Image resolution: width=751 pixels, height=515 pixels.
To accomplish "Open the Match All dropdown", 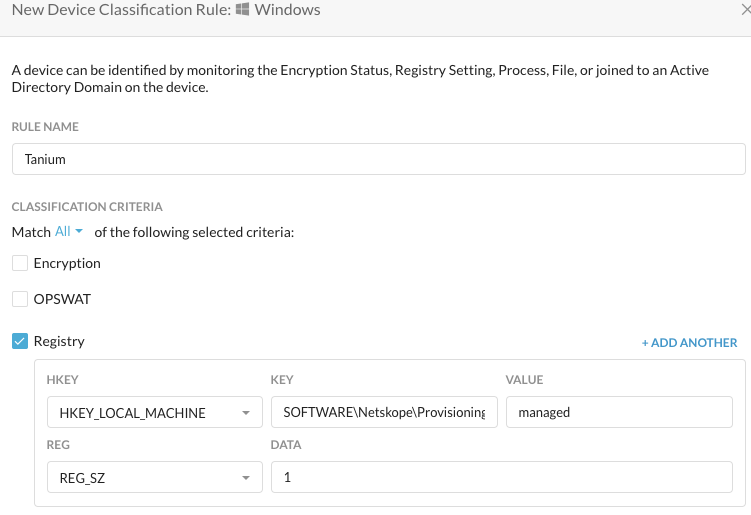I will tap(69, 231).
